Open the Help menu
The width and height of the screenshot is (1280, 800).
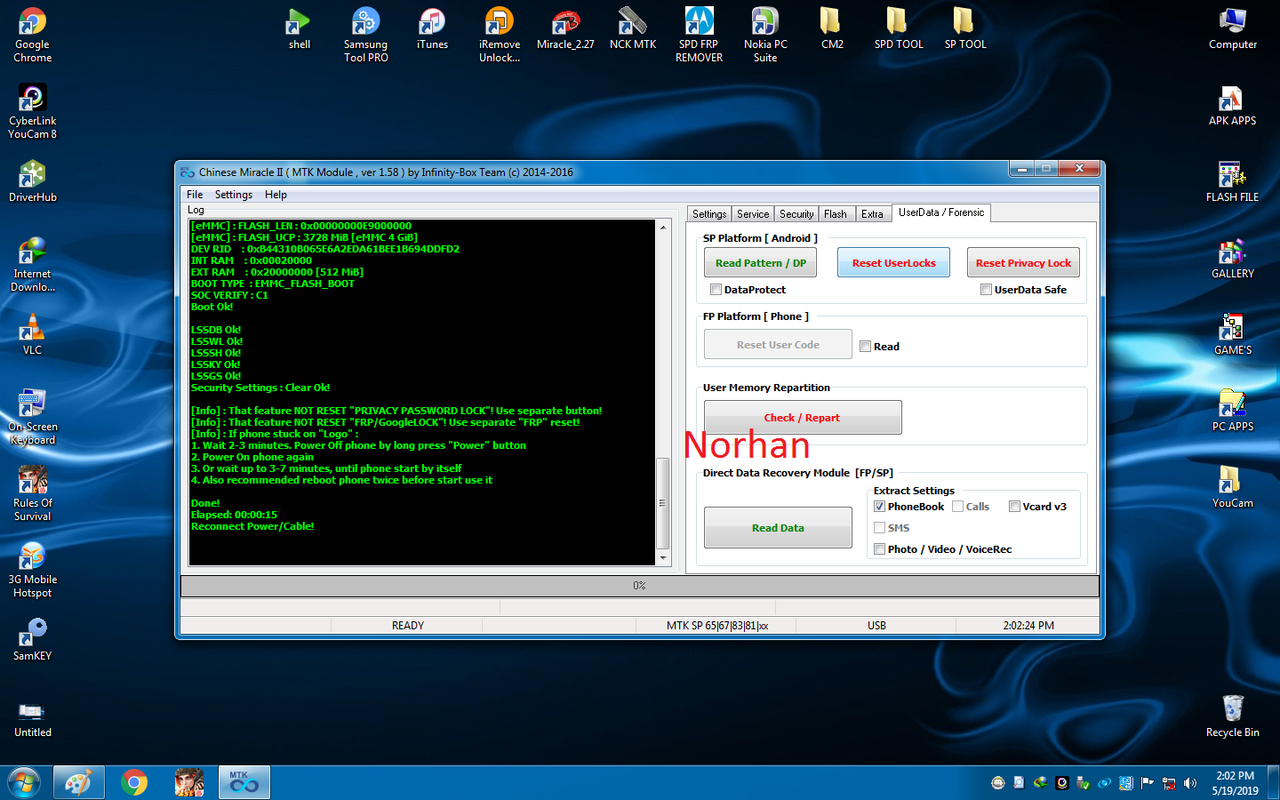click(x=276, y=195)
